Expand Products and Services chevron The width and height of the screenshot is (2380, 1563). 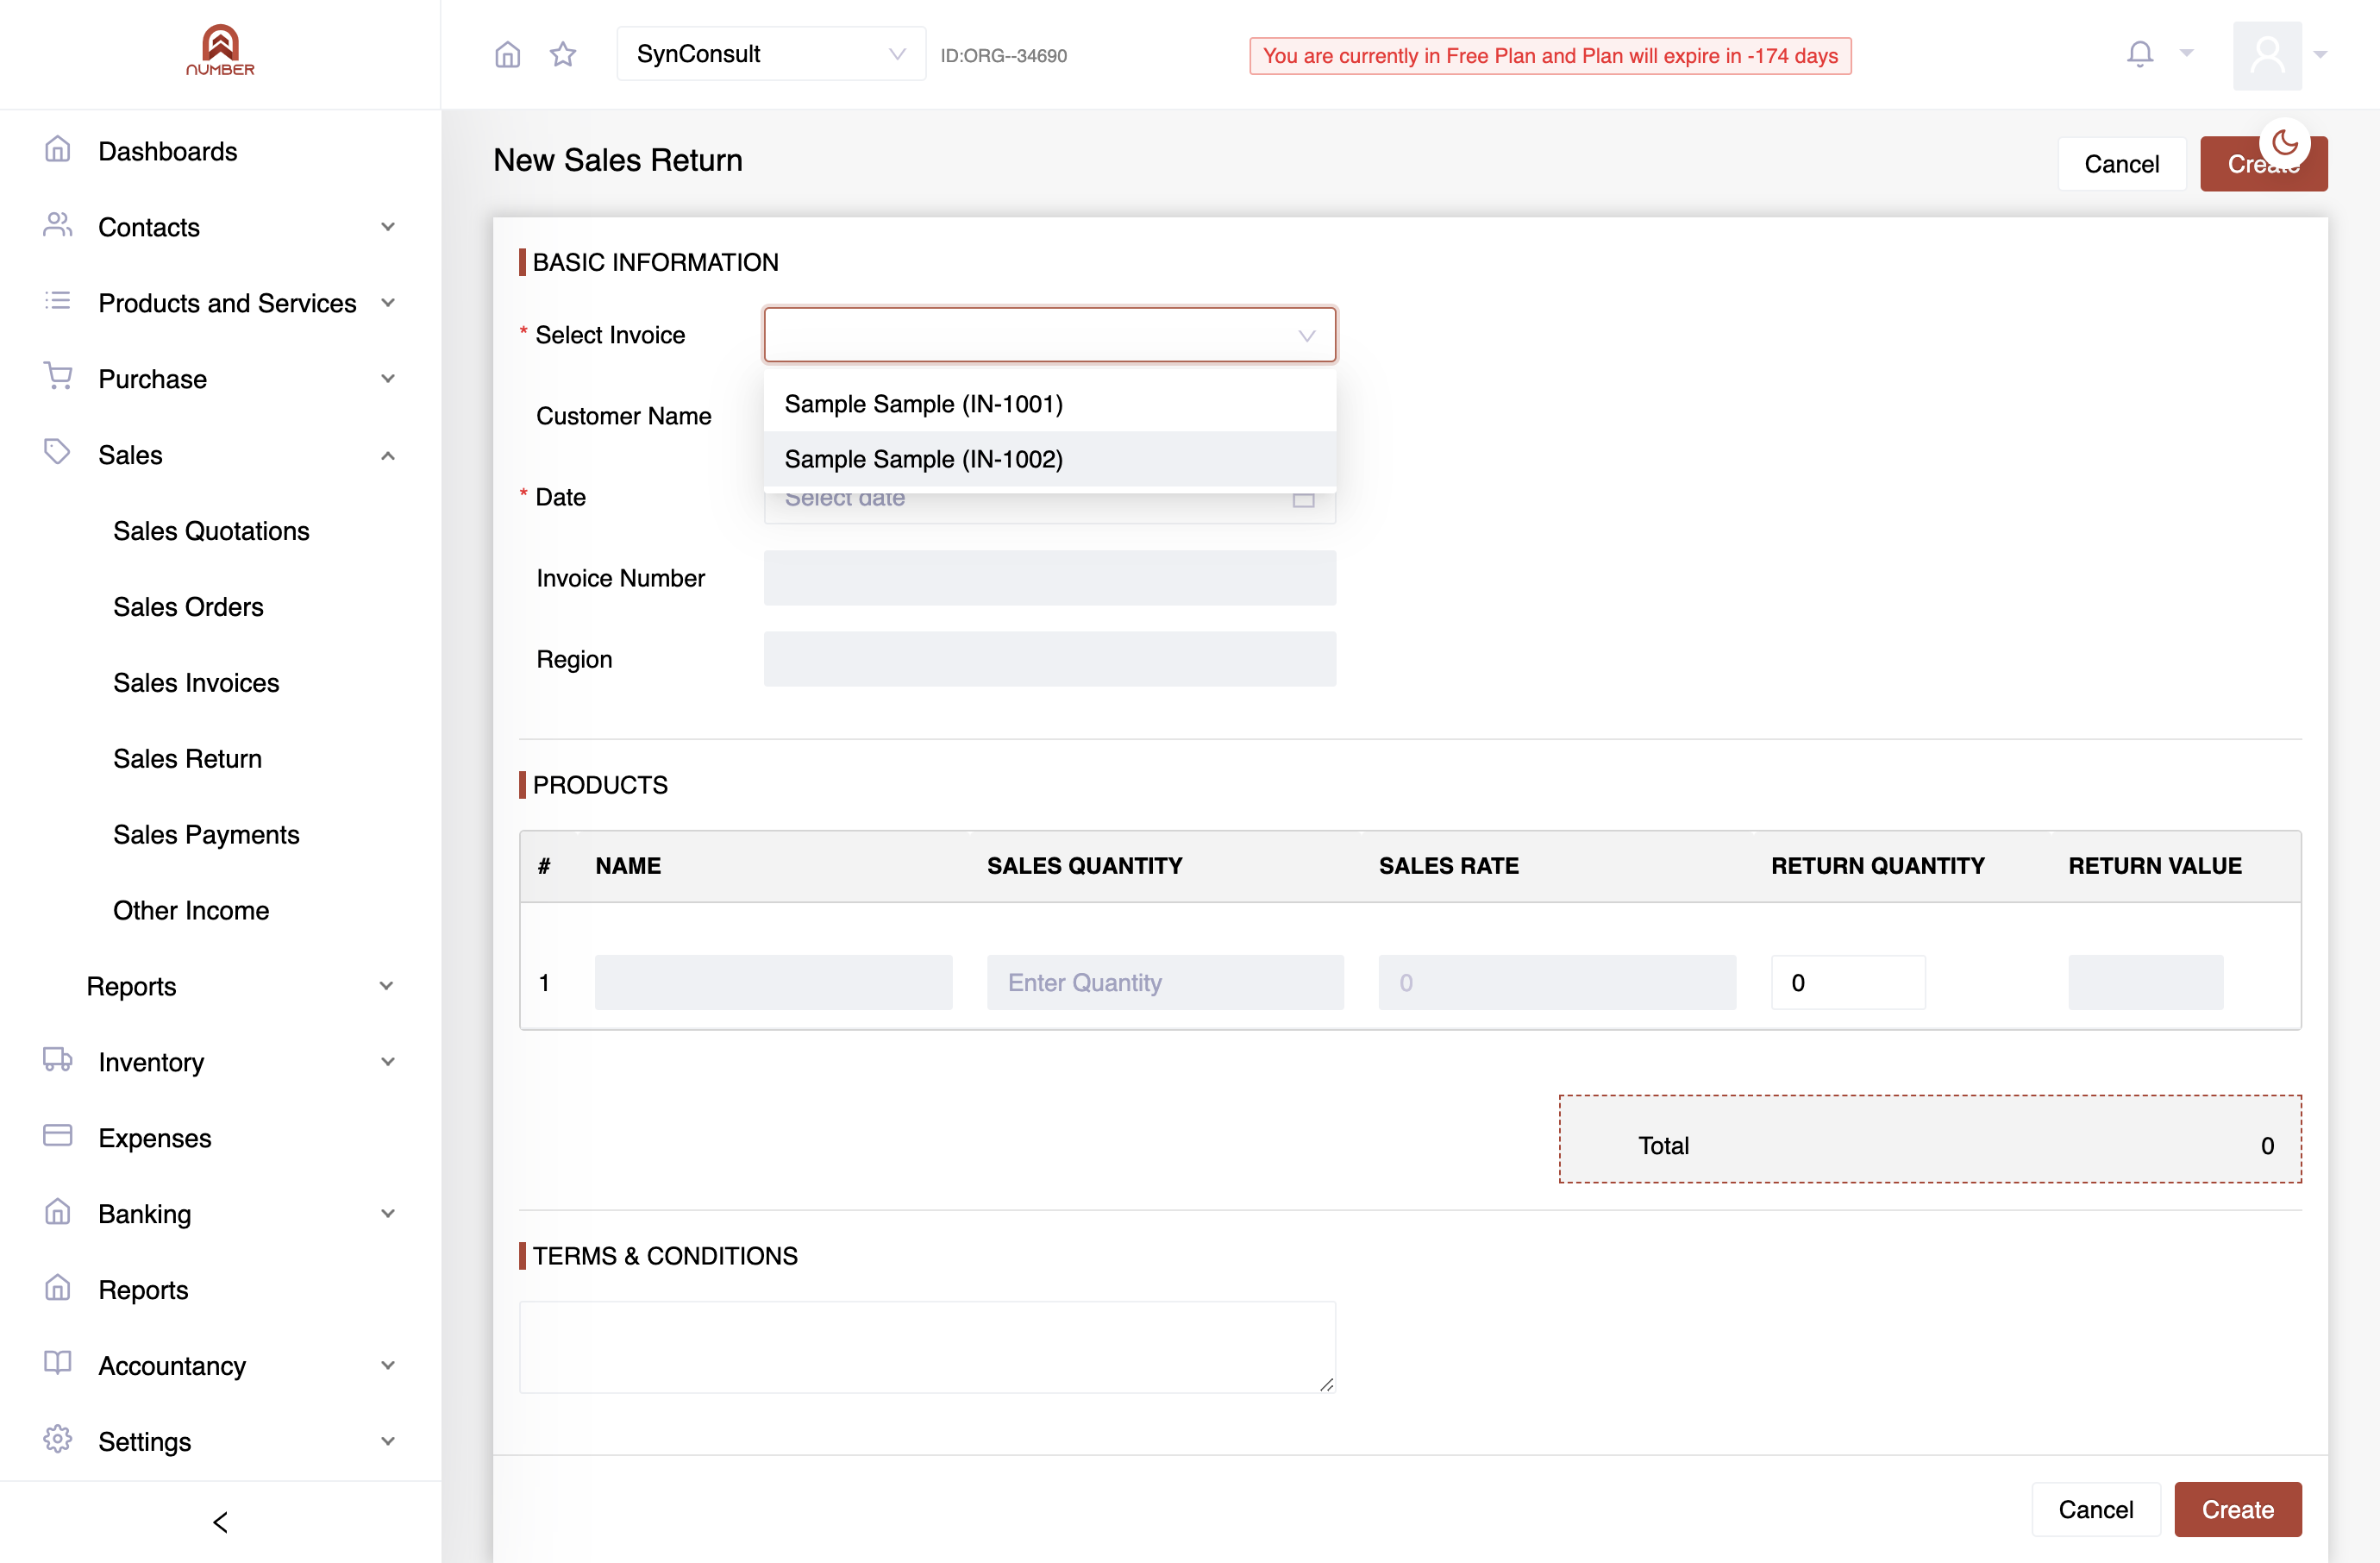point(388,303)
